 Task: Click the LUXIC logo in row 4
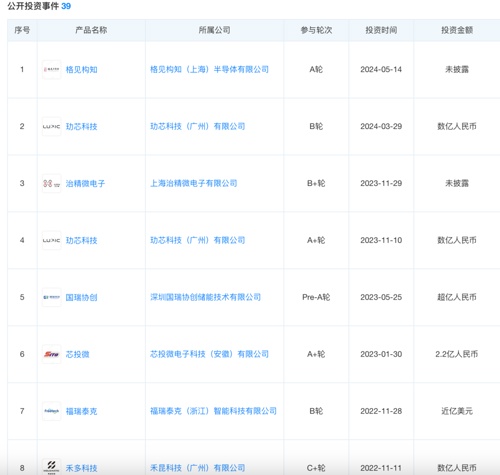[52, 240]
